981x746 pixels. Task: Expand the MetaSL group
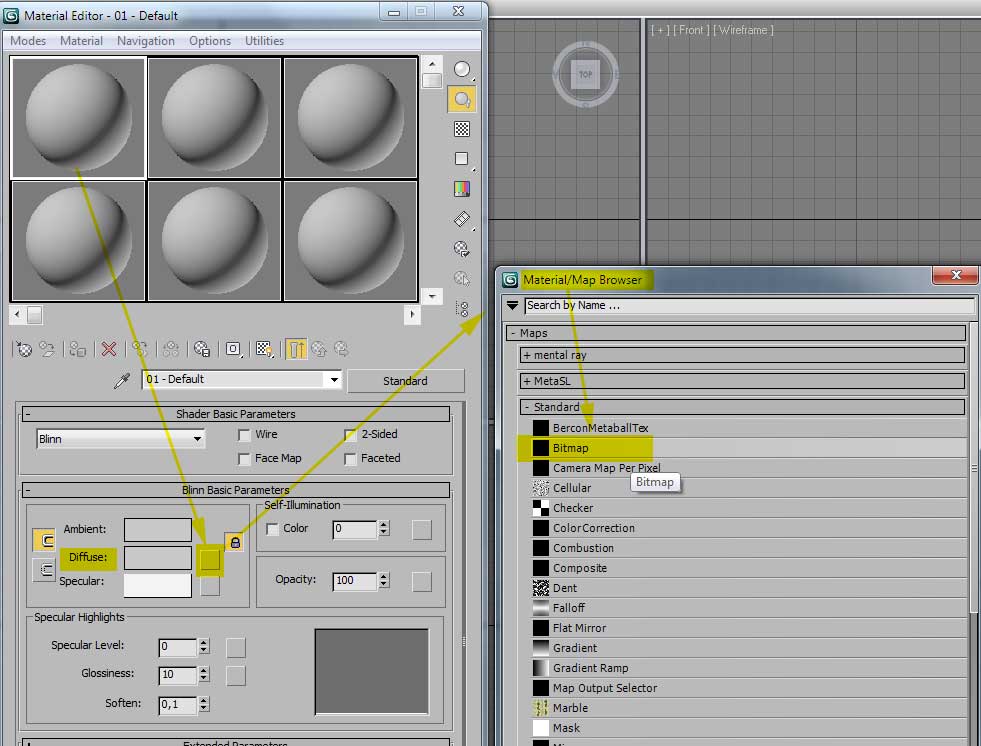742,381
